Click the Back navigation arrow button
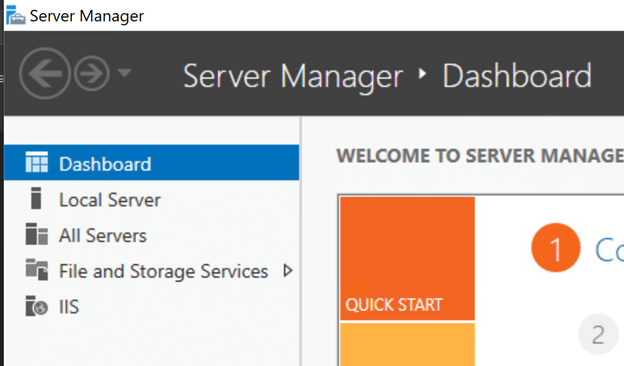 coord(45,73)
